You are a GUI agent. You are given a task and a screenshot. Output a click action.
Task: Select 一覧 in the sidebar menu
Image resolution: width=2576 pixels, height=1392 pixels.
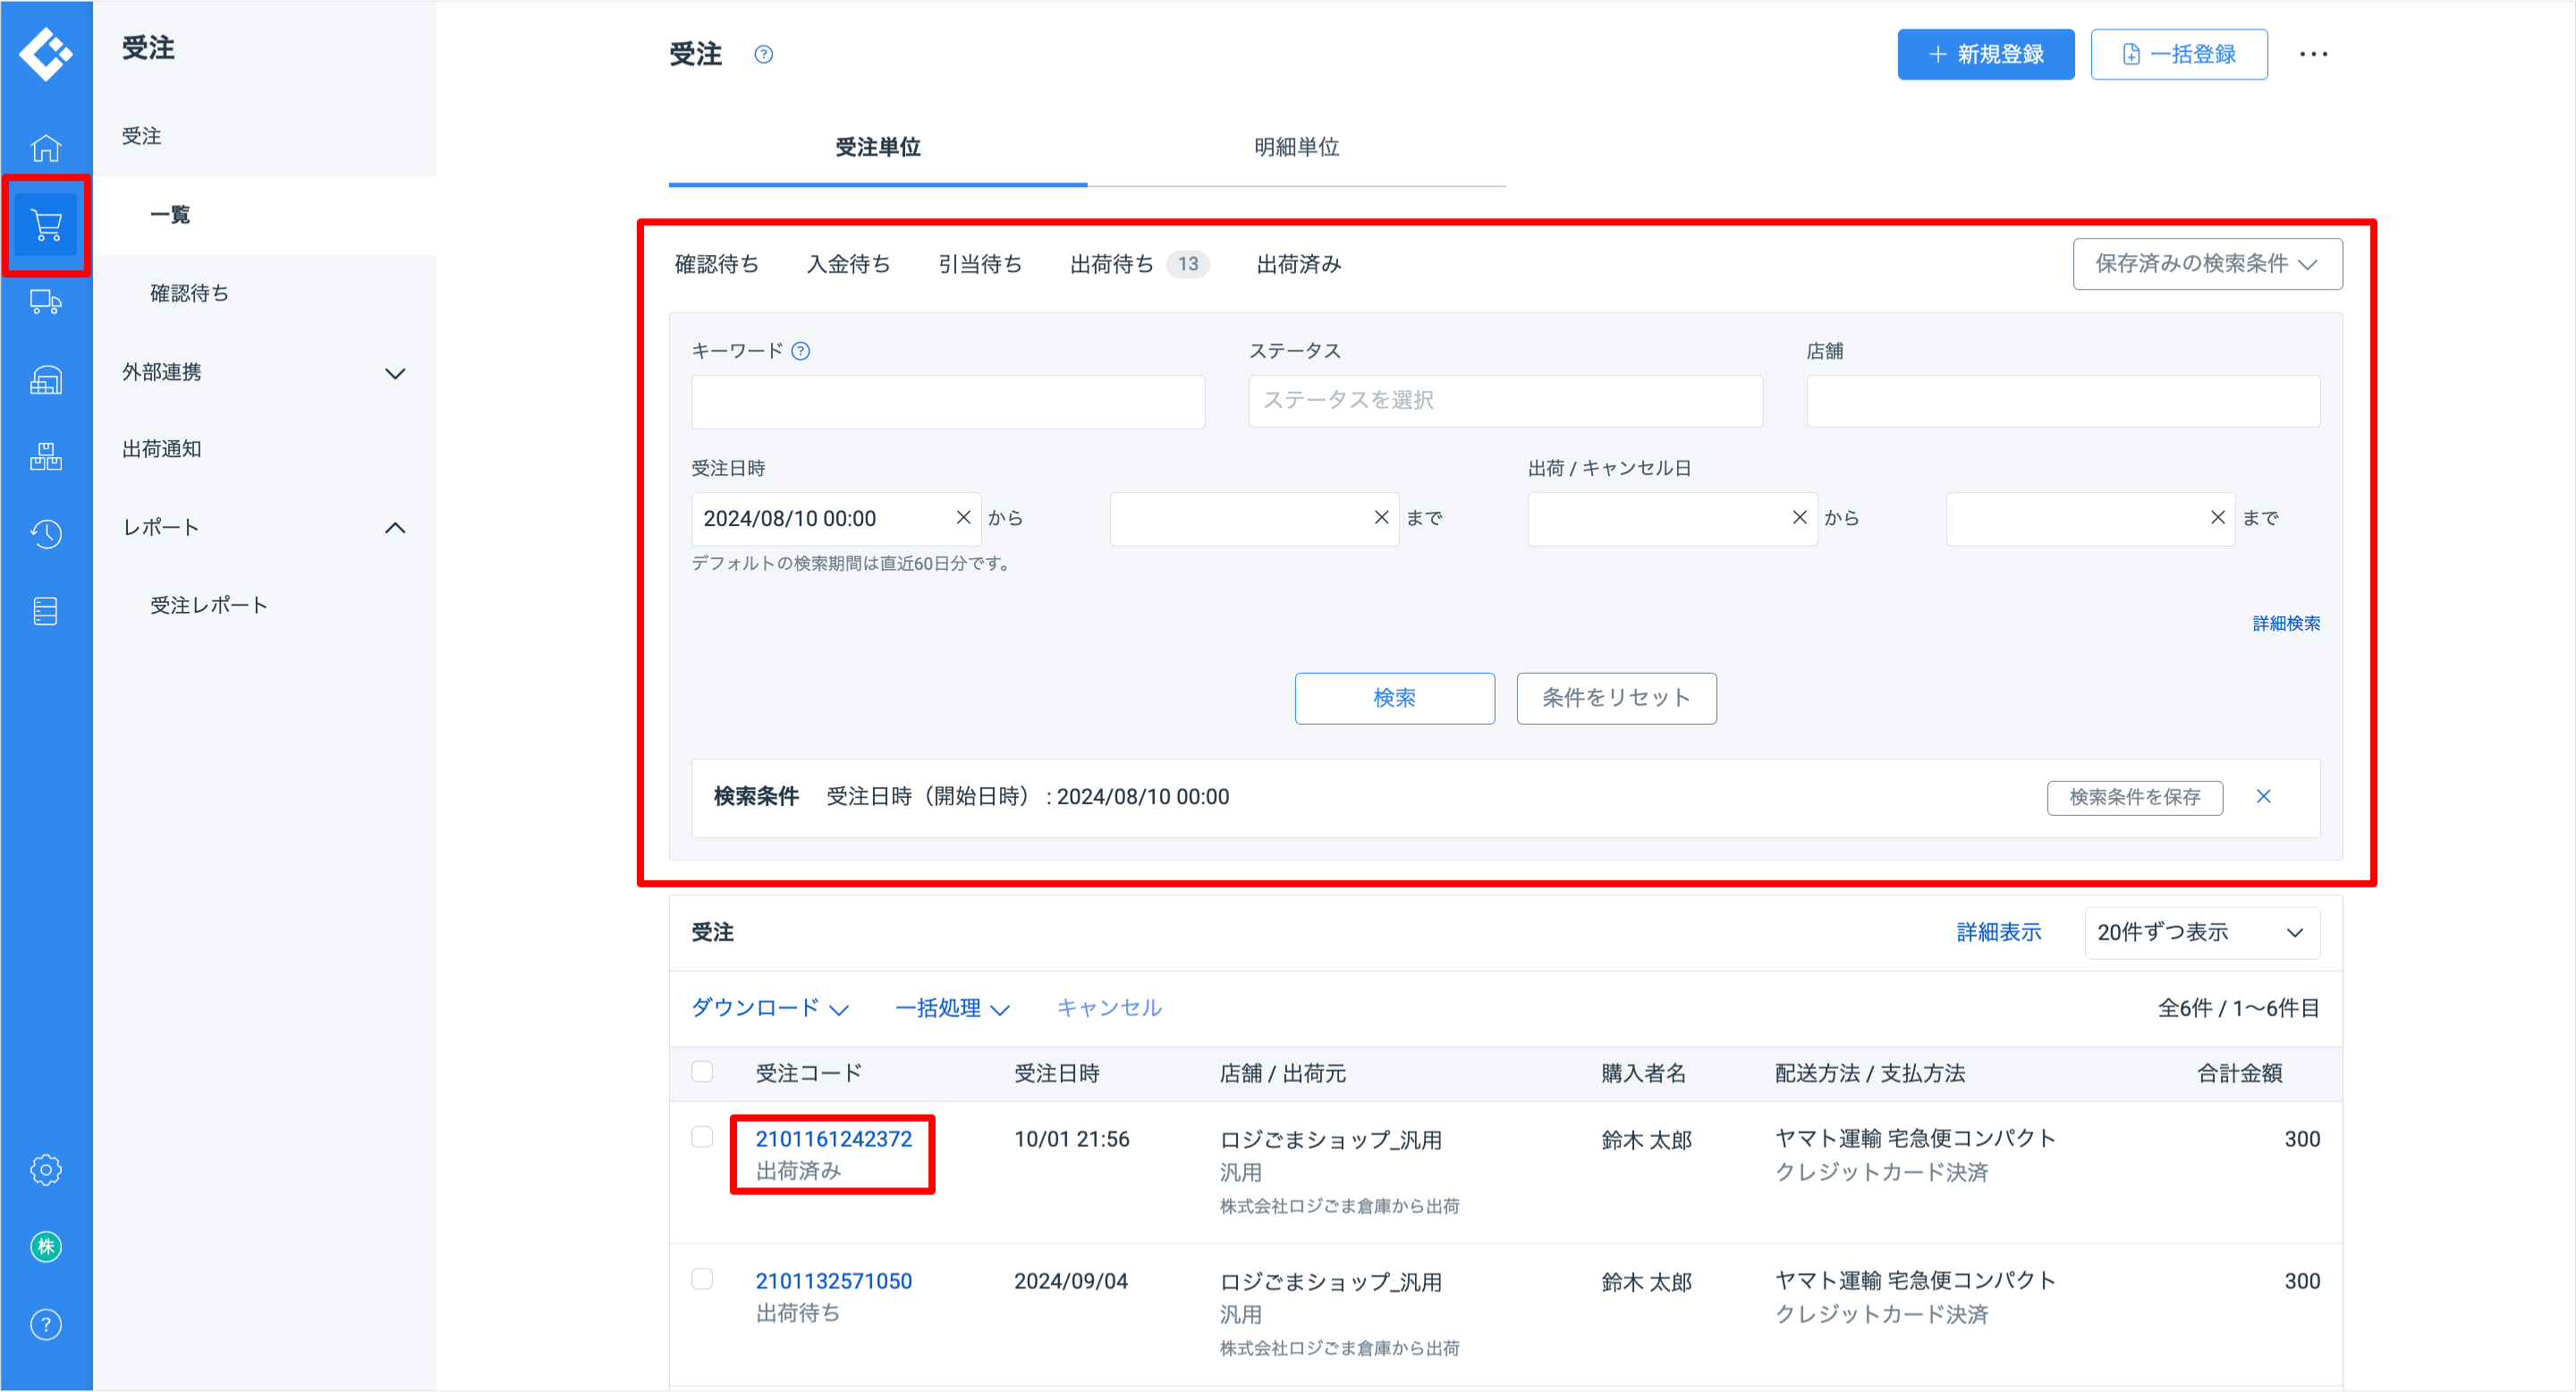pyautogui.click(x=264, y=215)
